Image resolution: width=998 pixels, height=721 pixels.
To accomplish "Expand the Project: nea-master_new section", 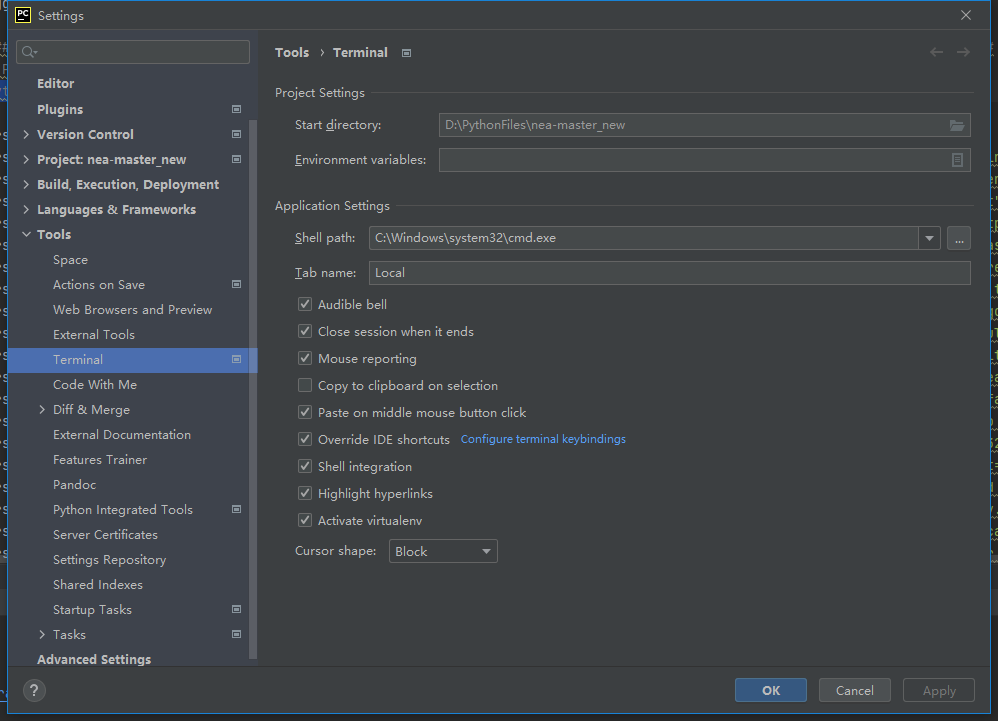I will [x=26, y=159].
